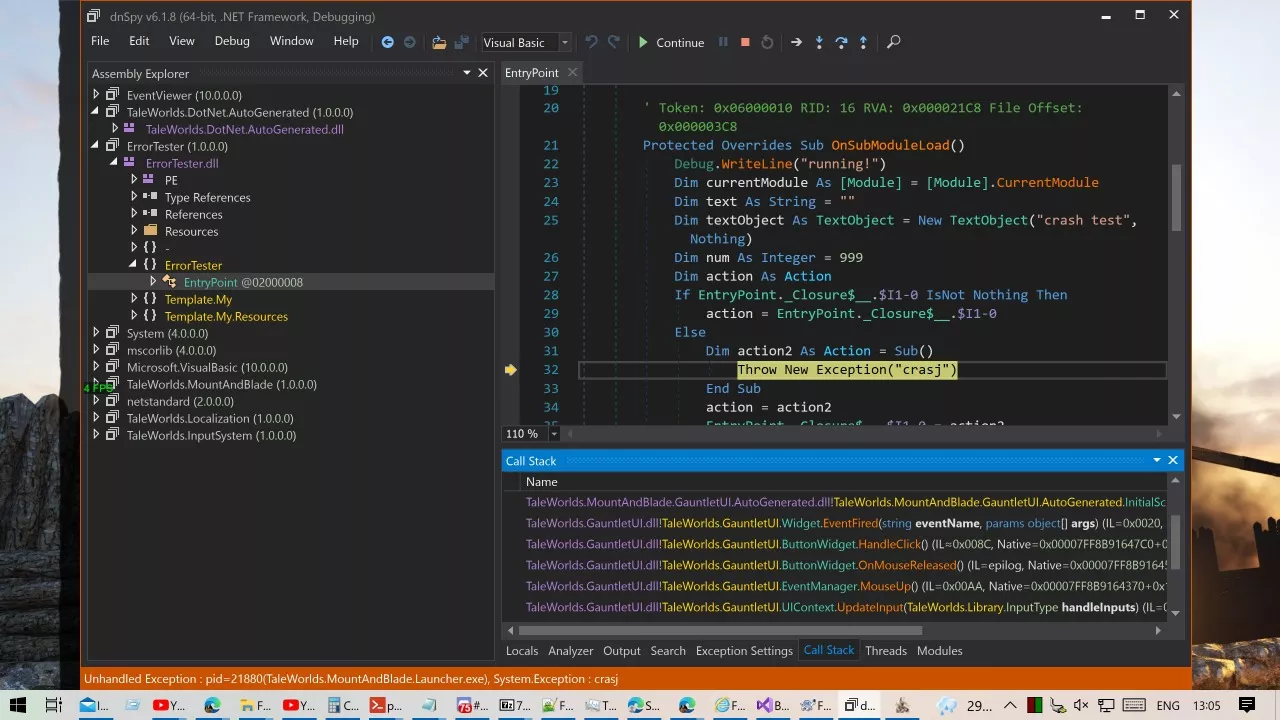Collapse the TaleWorlds.DotNet.AutoGenerated assembly node
This screenshot has height=720, width=1280.
97,112
